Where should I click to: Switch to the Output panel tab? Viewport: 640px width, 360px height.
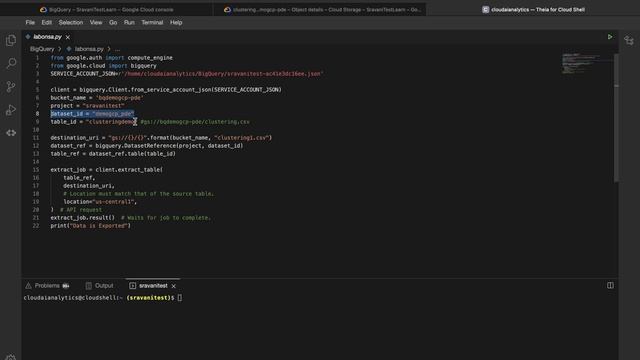(x=100, y=286)
